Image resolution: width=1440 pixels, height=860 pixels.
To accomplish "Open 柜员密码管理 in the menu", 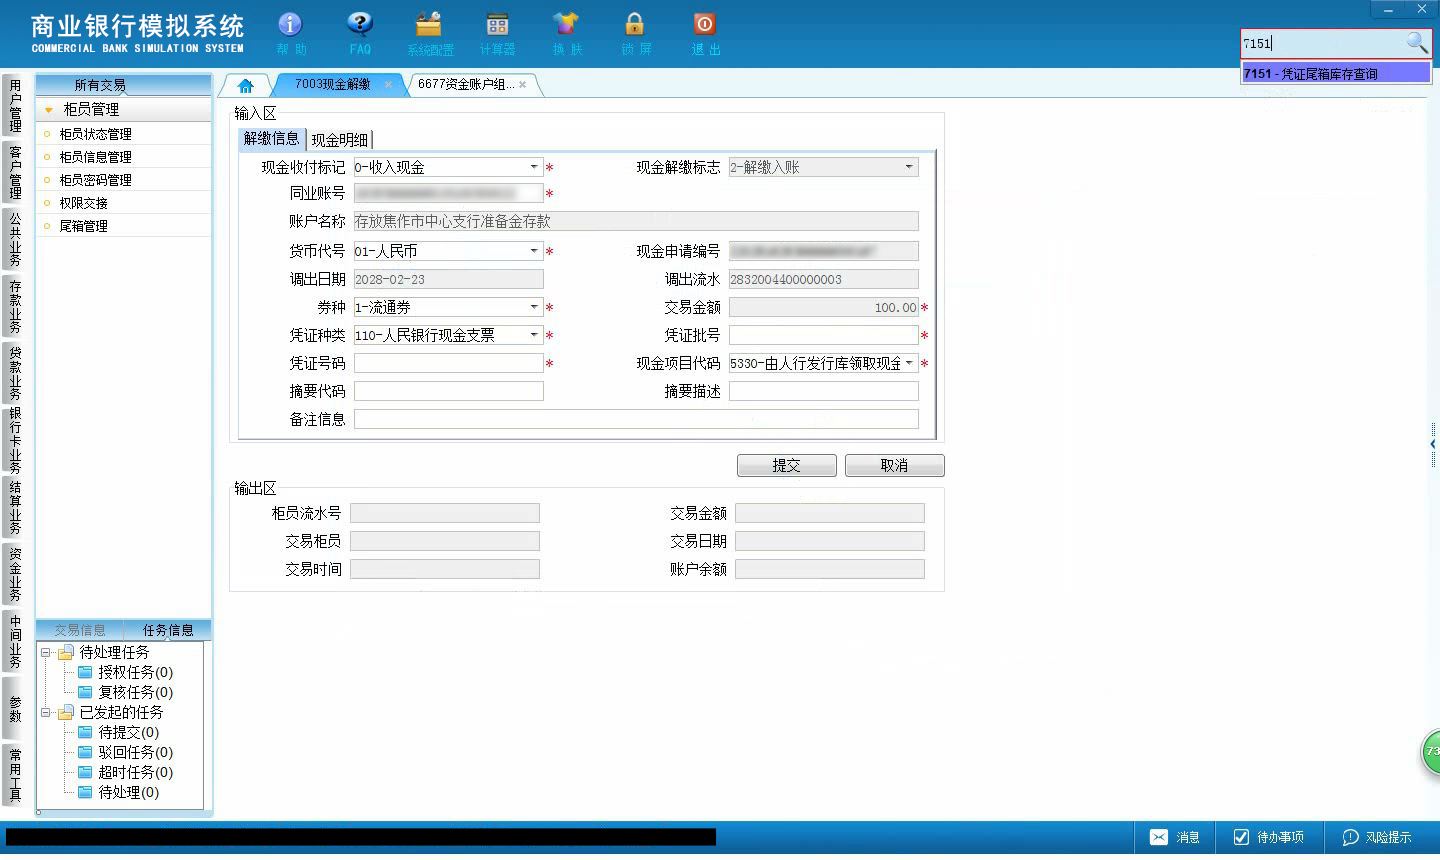I will click(95, 180).
